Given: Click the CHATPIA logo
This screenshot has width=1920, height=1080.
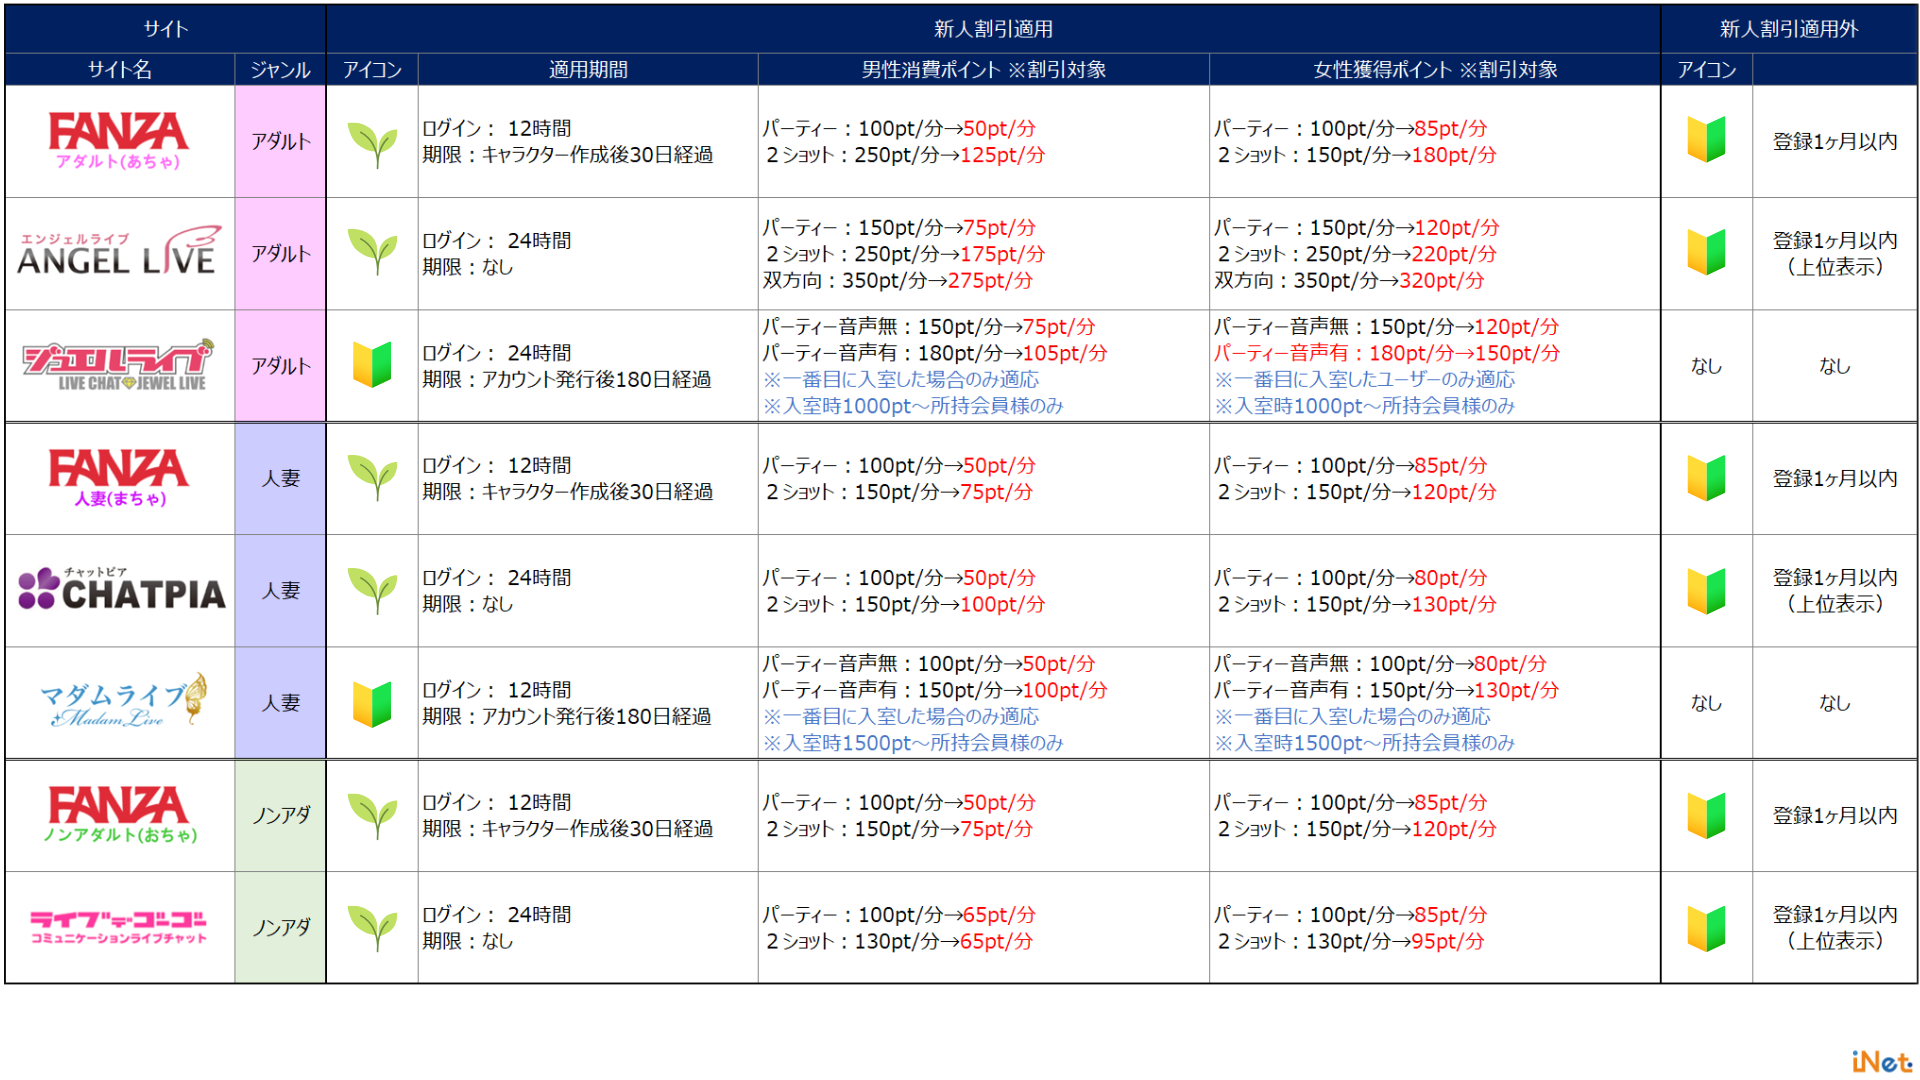Looking at the screenshot, I should coord(121,589).
